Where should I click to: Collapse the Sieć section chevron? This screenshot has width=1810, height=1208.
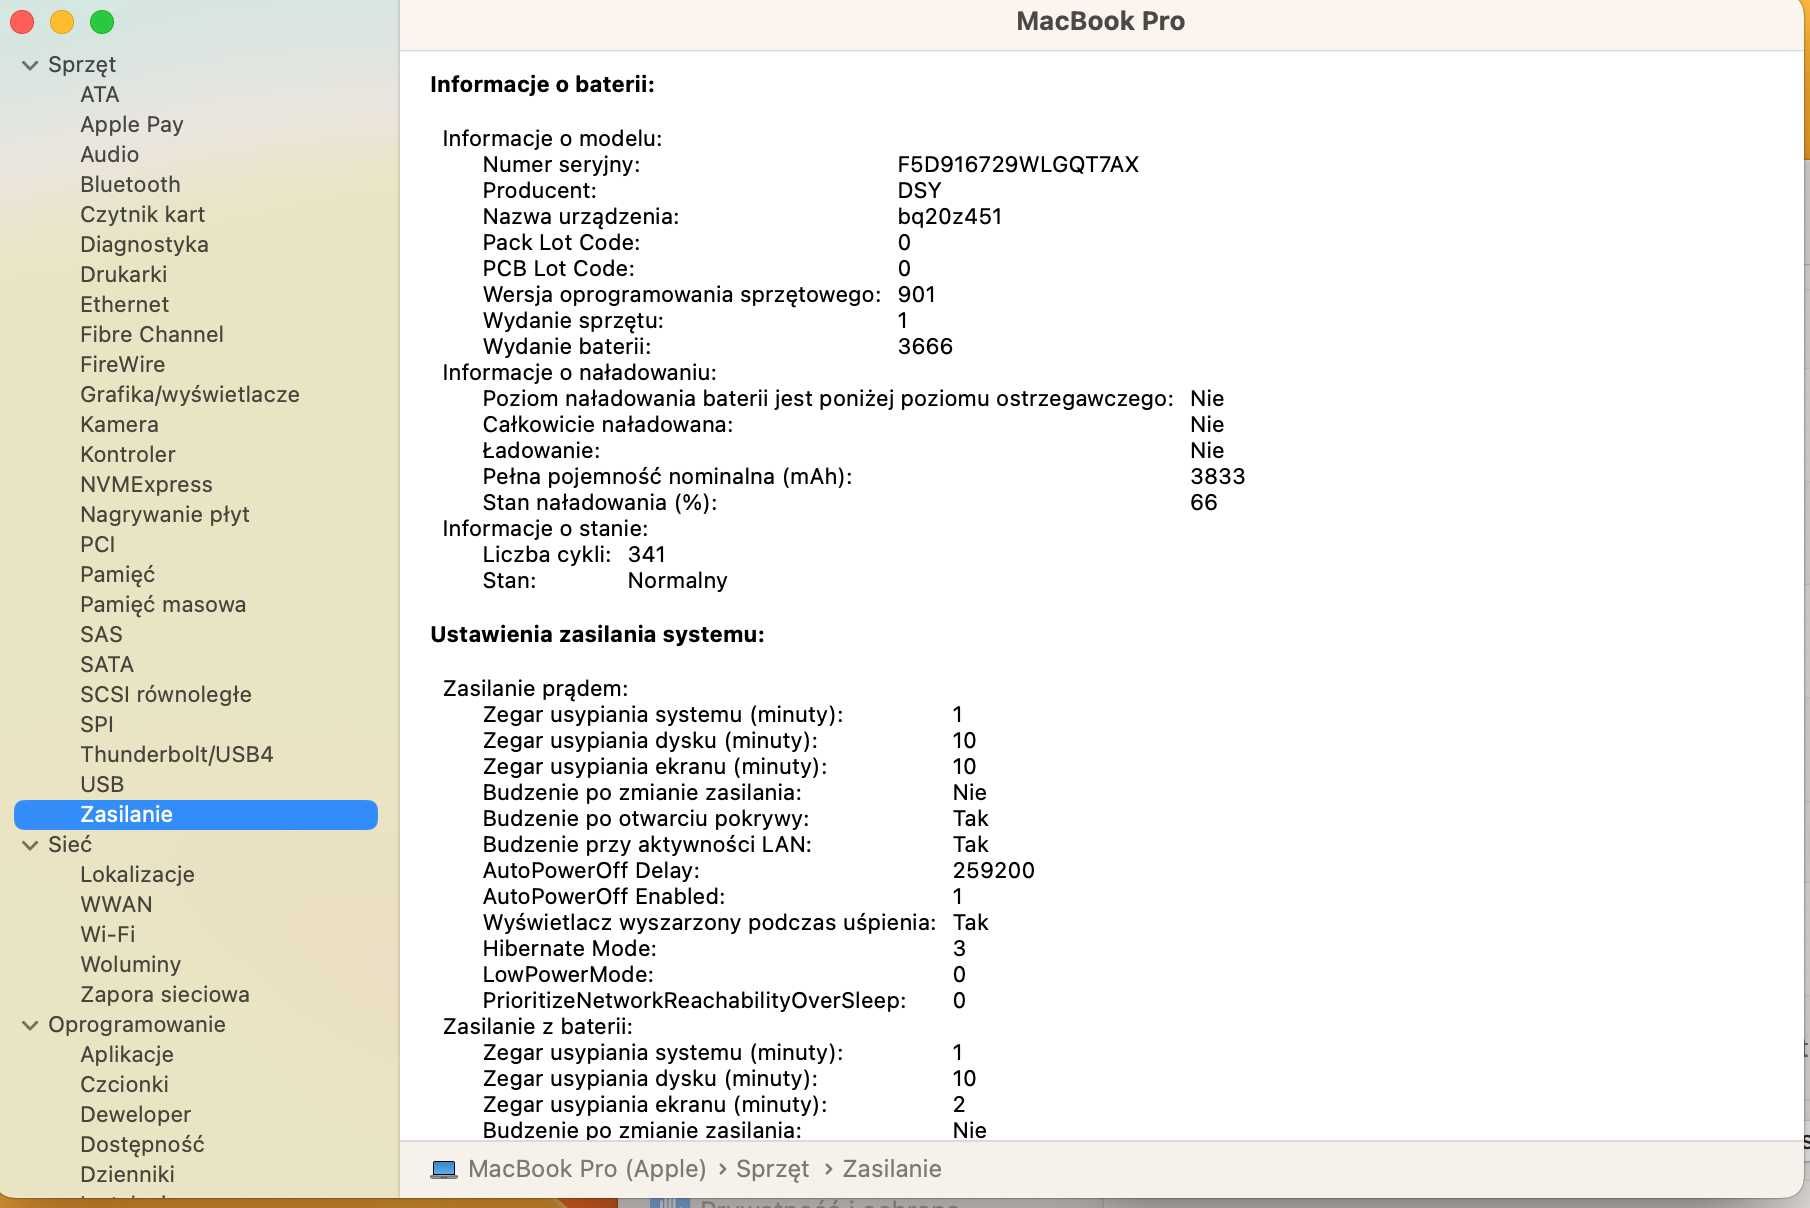[x=30, y=845]
